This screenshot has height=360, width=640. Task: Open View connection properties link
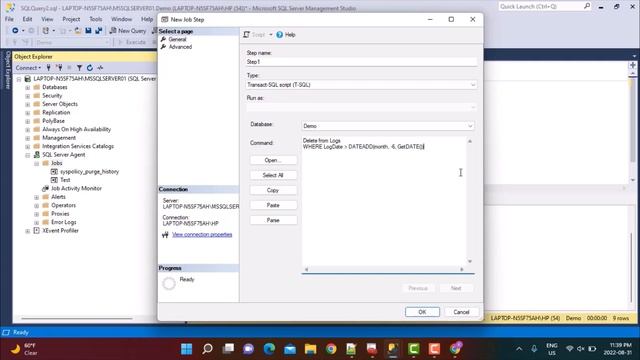tap(202, 235)
